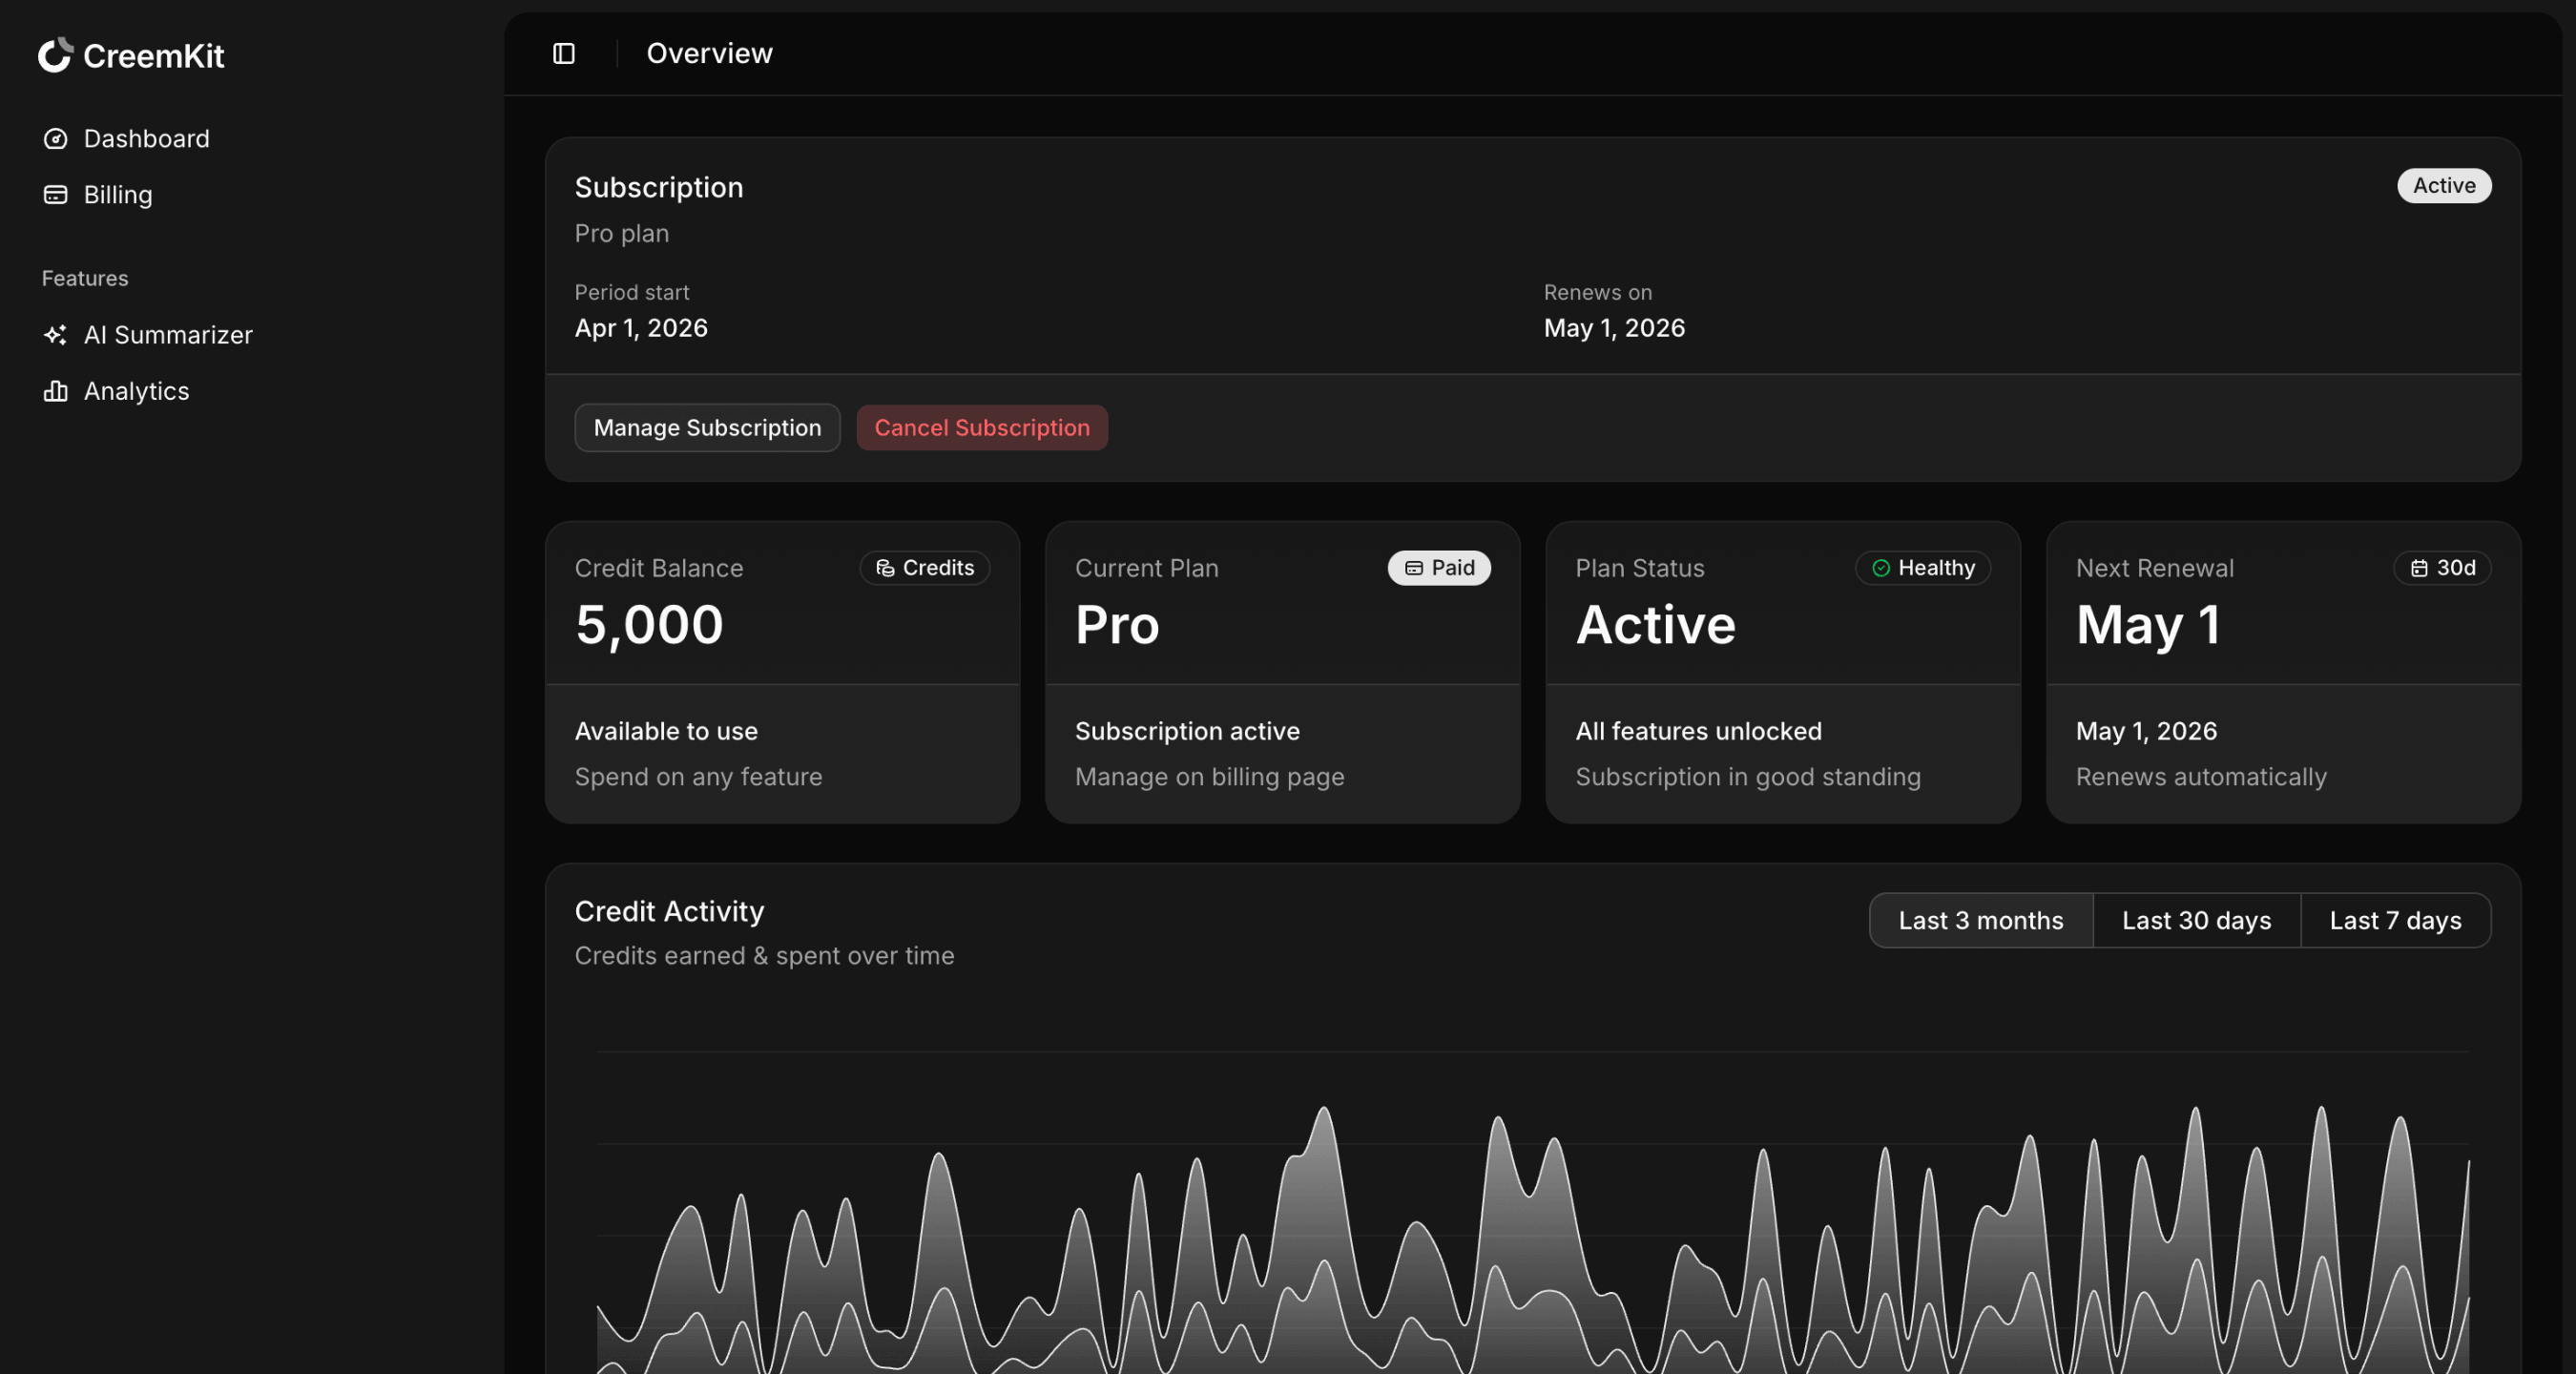Open the AI Summarizer feature
Screen dimensions: 2576x1374
(x=168, y=335)
